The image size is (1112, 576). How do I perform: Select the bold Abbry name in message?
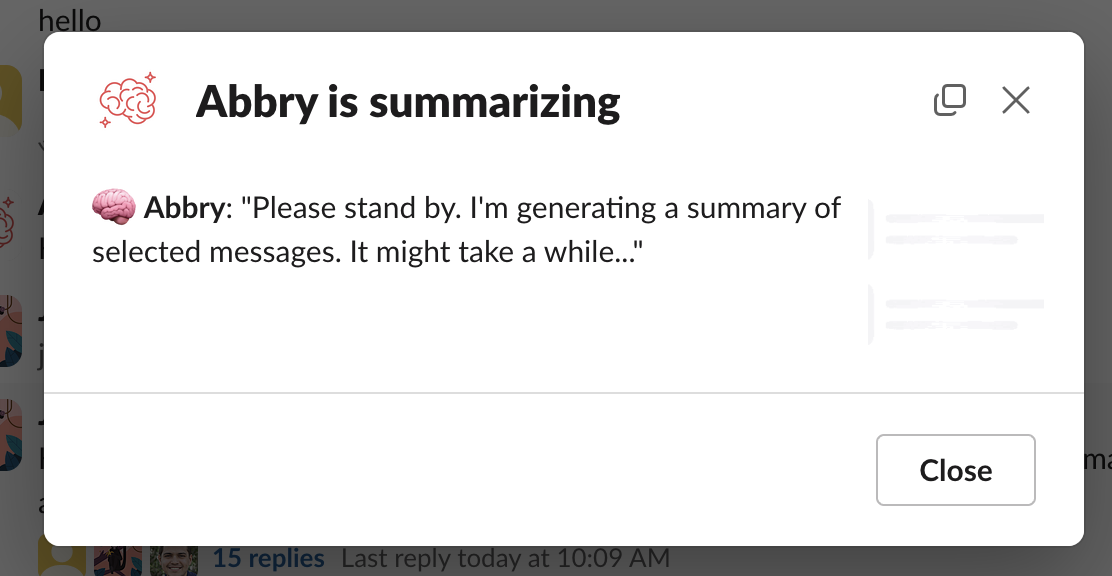pyautogui.click(x=184, y=209)
